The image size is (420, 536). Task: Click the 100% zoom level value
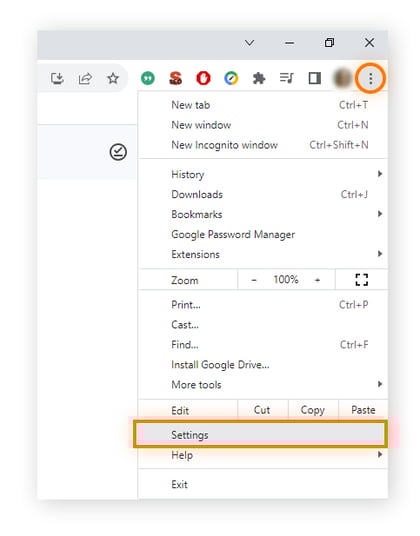point(286,280)
